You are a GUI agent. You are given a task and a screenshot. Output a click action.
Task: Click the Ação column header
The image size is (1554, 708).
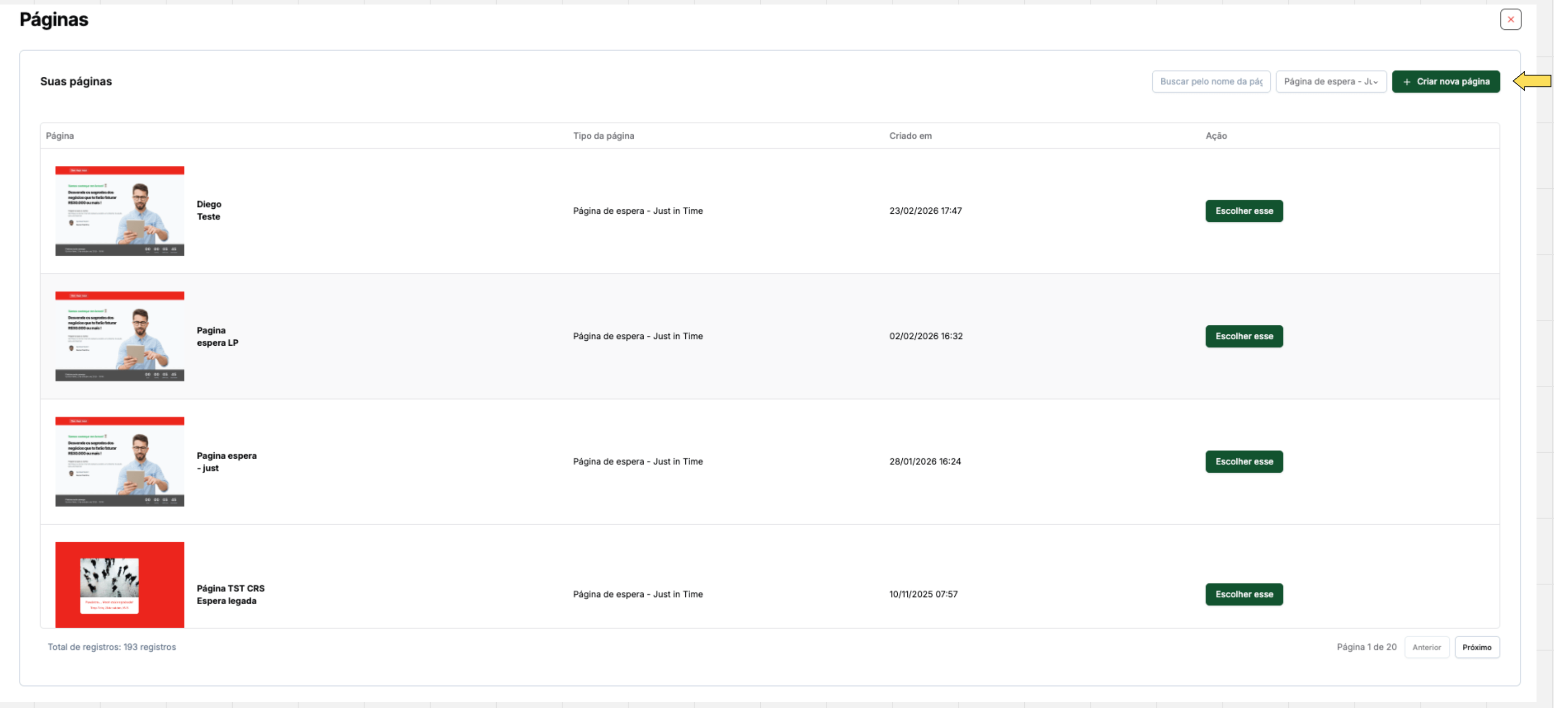(1216, 136)
